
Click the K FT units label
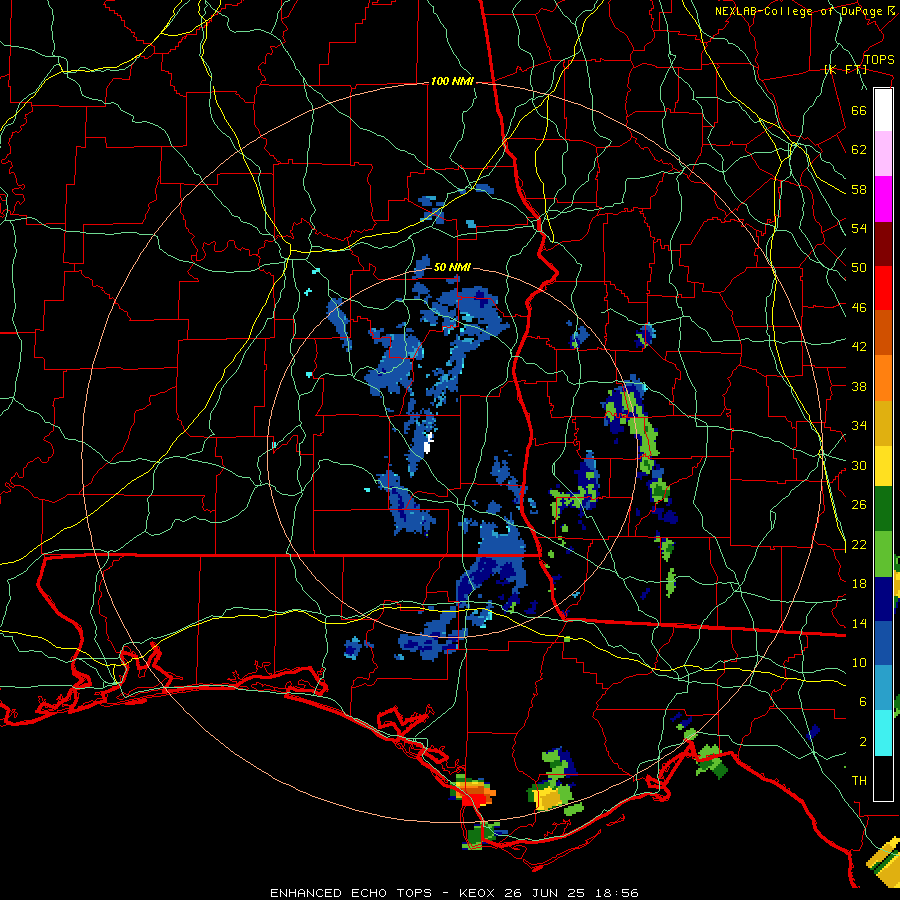coord(845,70)
